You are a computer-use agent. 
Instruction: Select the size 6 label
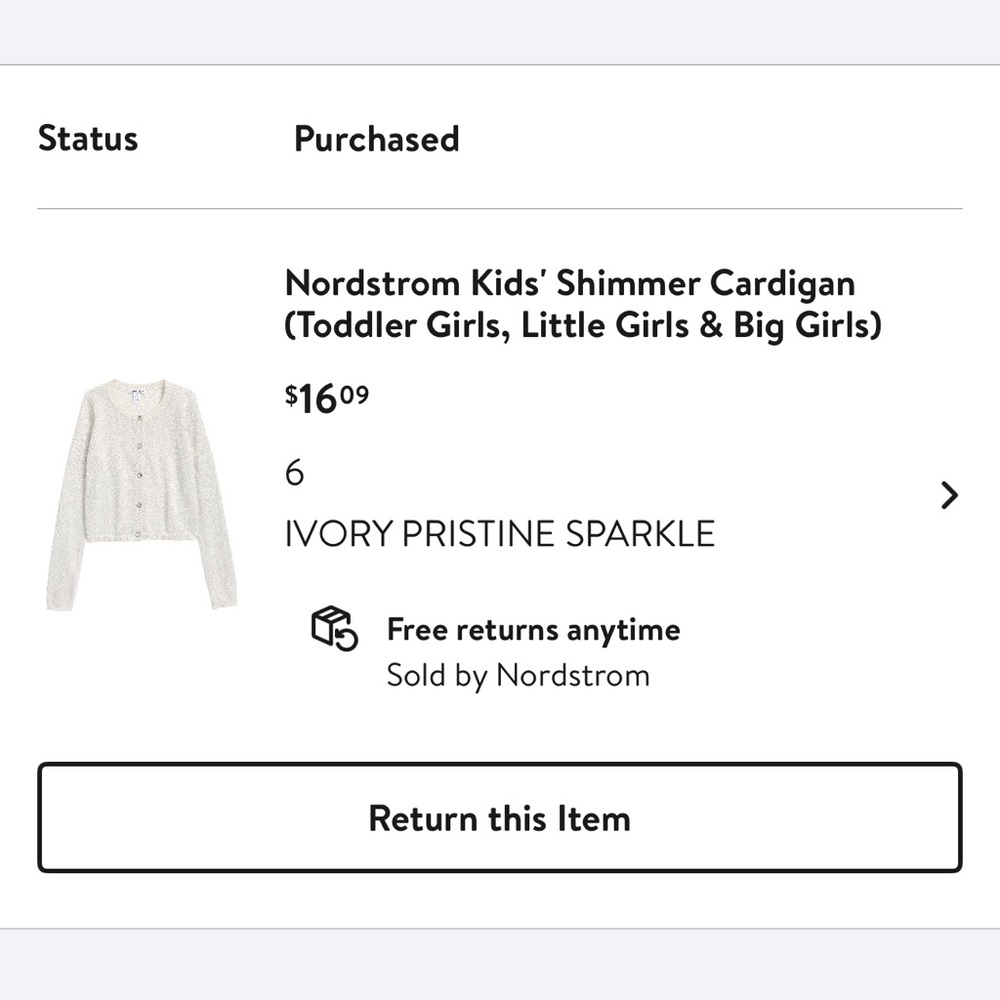[x=294, y=473]
